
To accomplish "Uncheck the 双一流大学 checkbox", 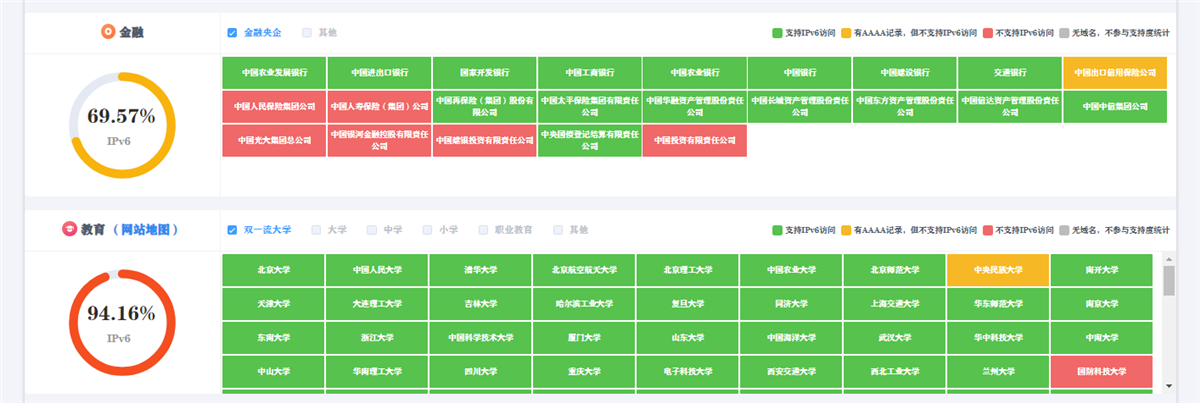I will coord(232,229).
